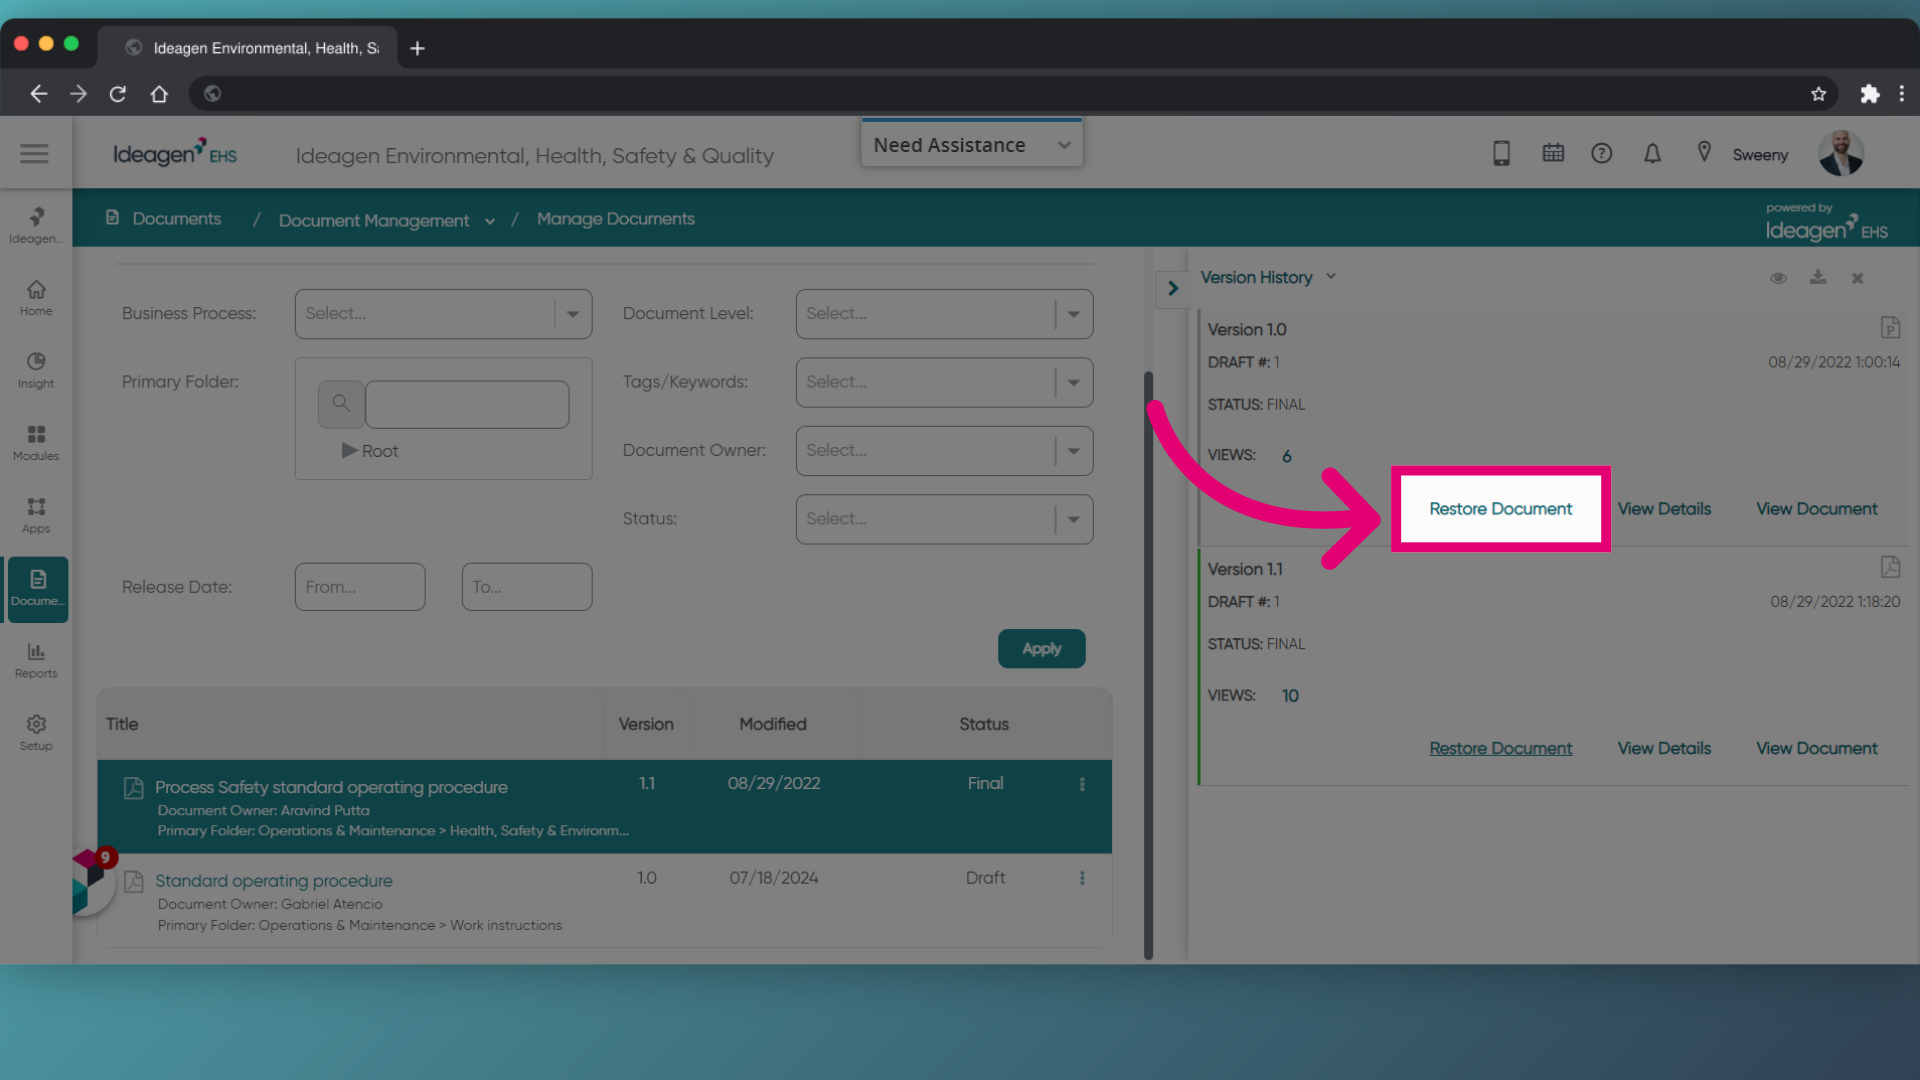The image size is (1920, 1080).
Task: Go to Manage Documents breadcrumb
Action: click(x=615, y=218)
